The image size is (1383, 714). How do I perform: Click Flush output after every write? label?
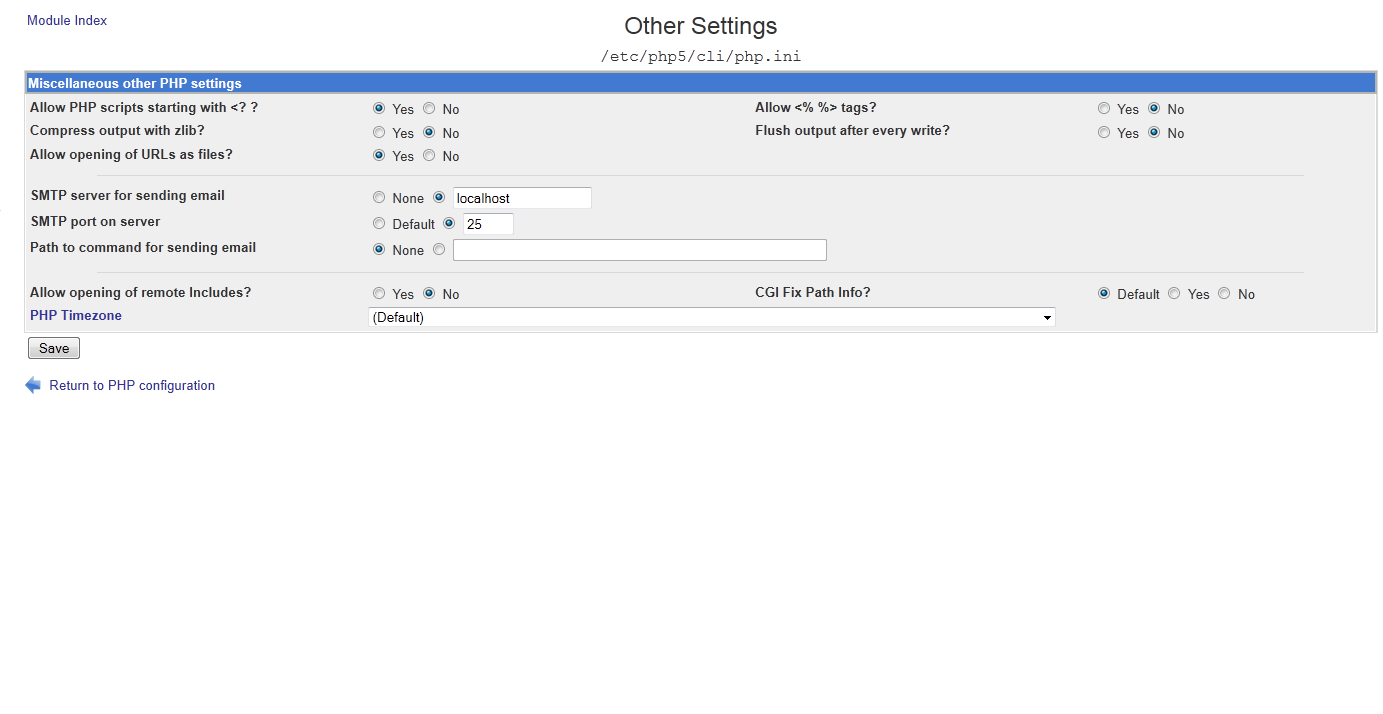point(852,130)
